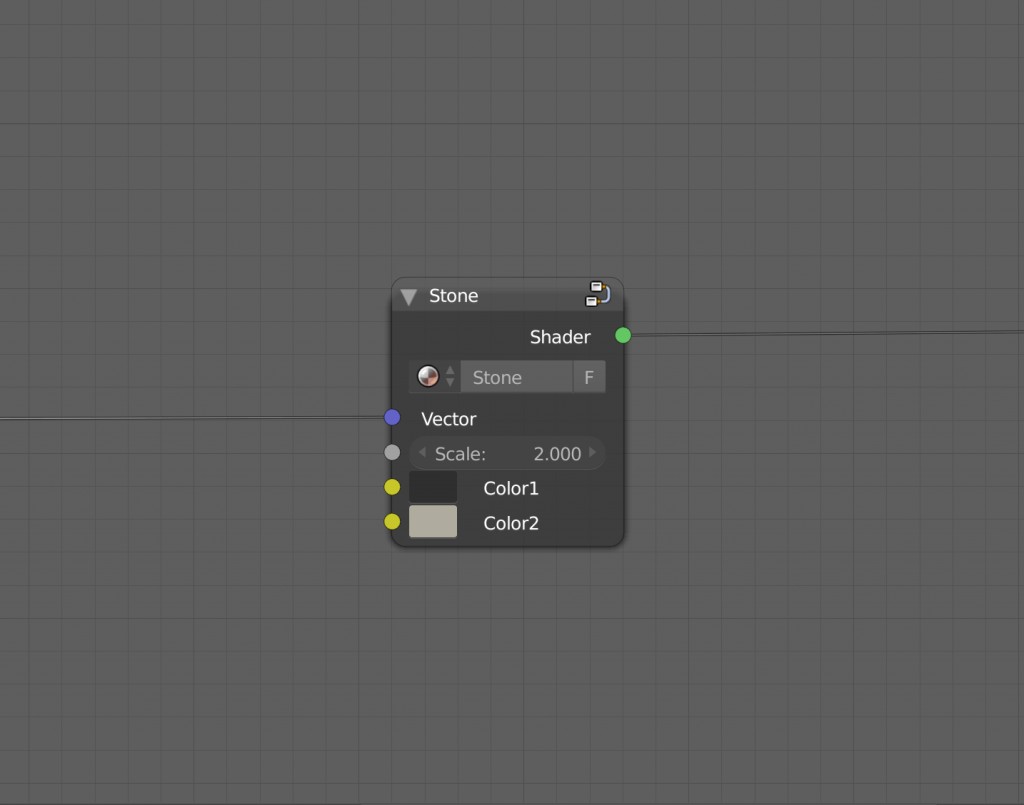Image resolution: width=1024 pixels, height=805 pixels.
Task: Enable fake user with the F button
Action: coord(589,377)
